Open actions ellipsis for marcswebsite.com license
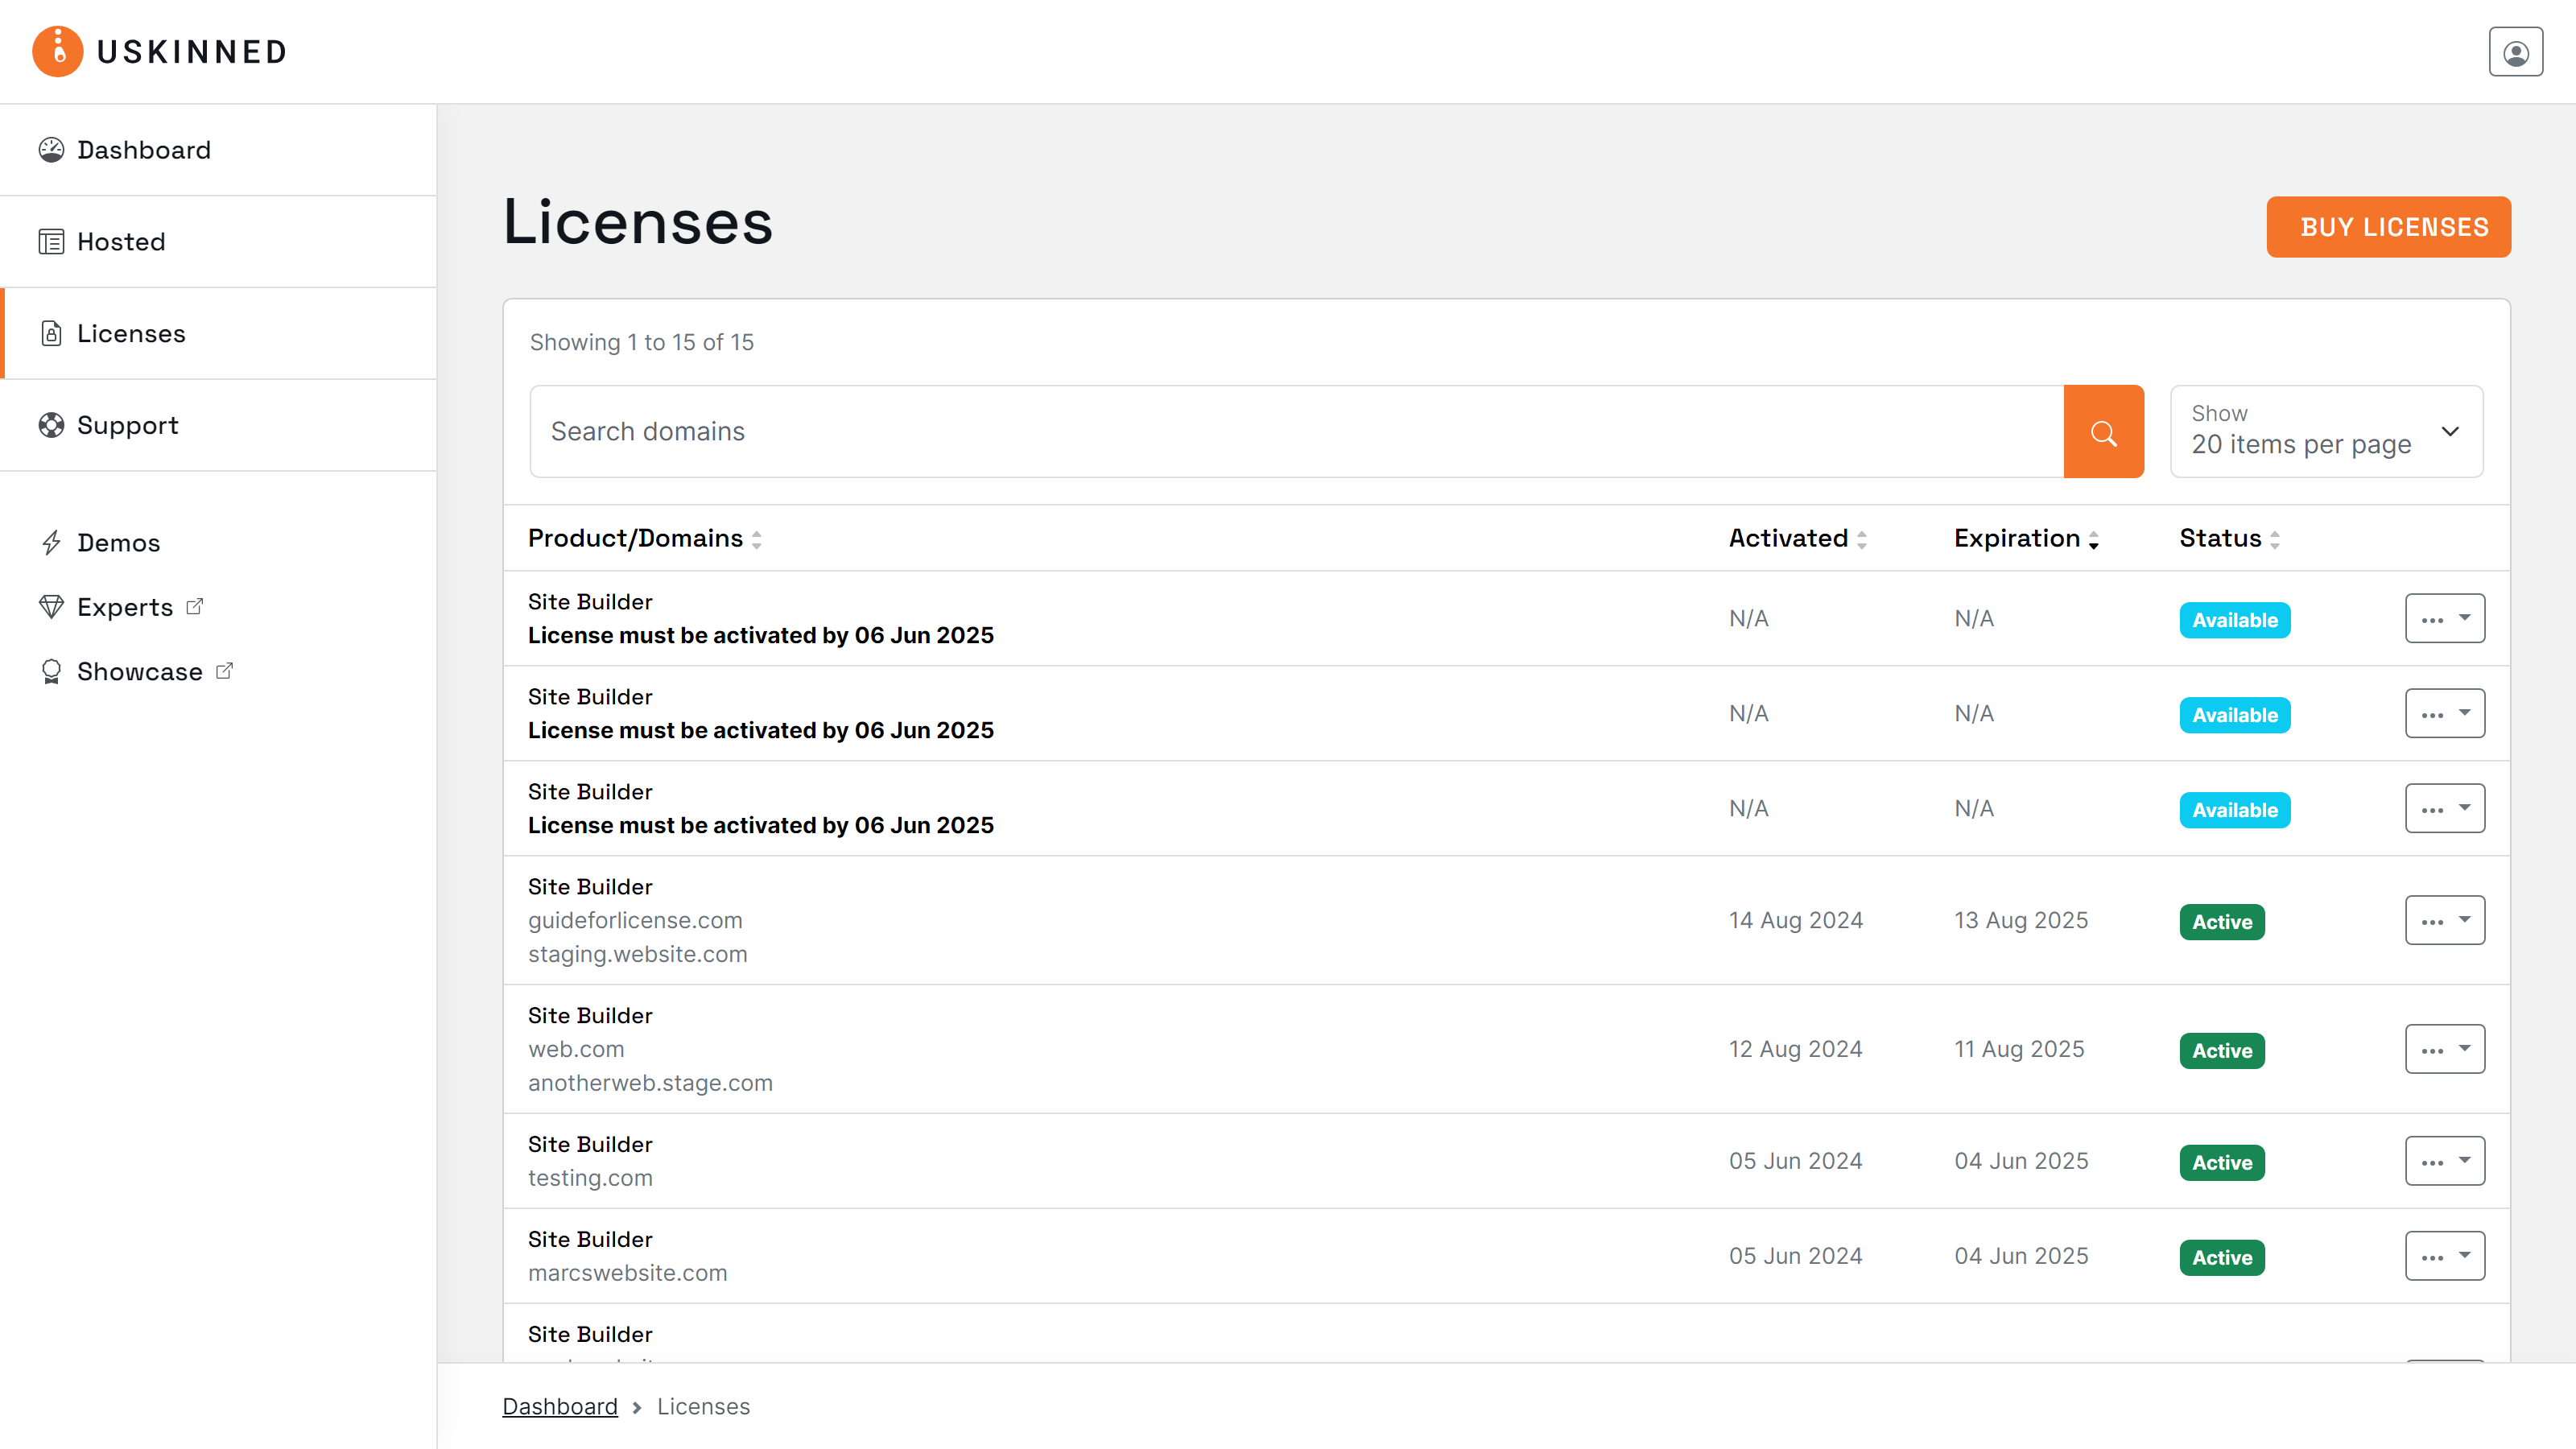This screenshot has width=2576, height=1449. 2444,1255
